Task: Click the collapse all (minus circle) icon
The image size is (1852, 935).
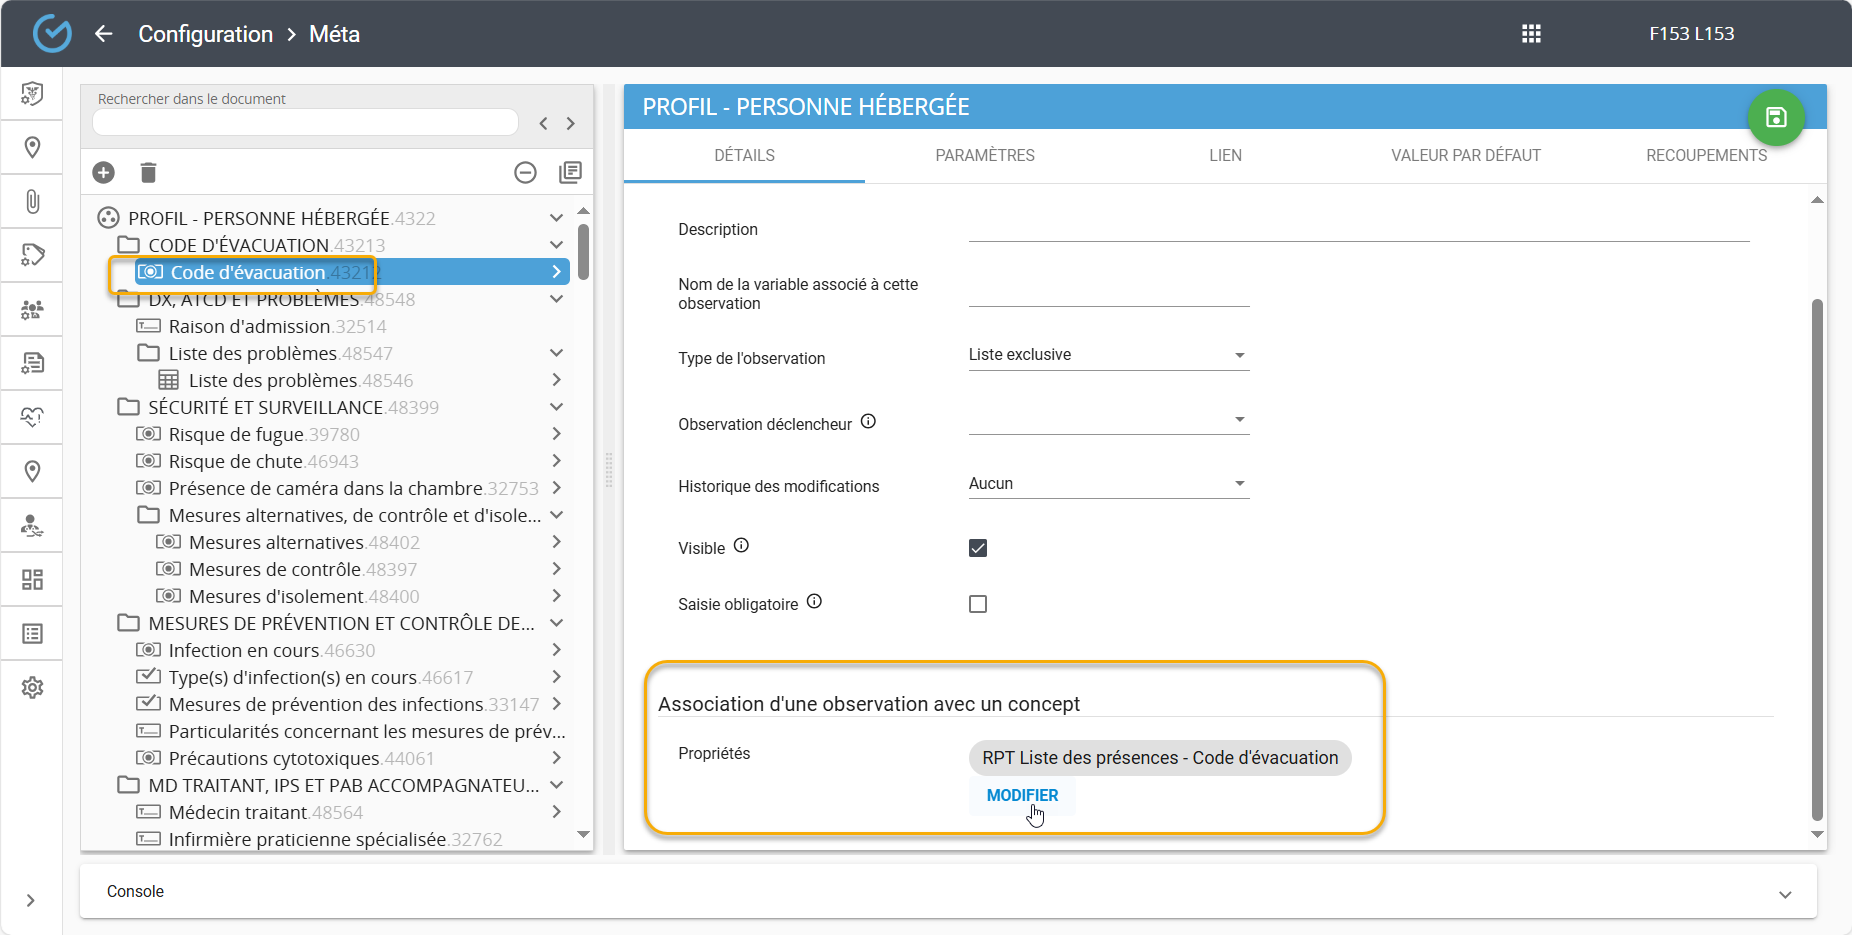Action: point(525,173)
